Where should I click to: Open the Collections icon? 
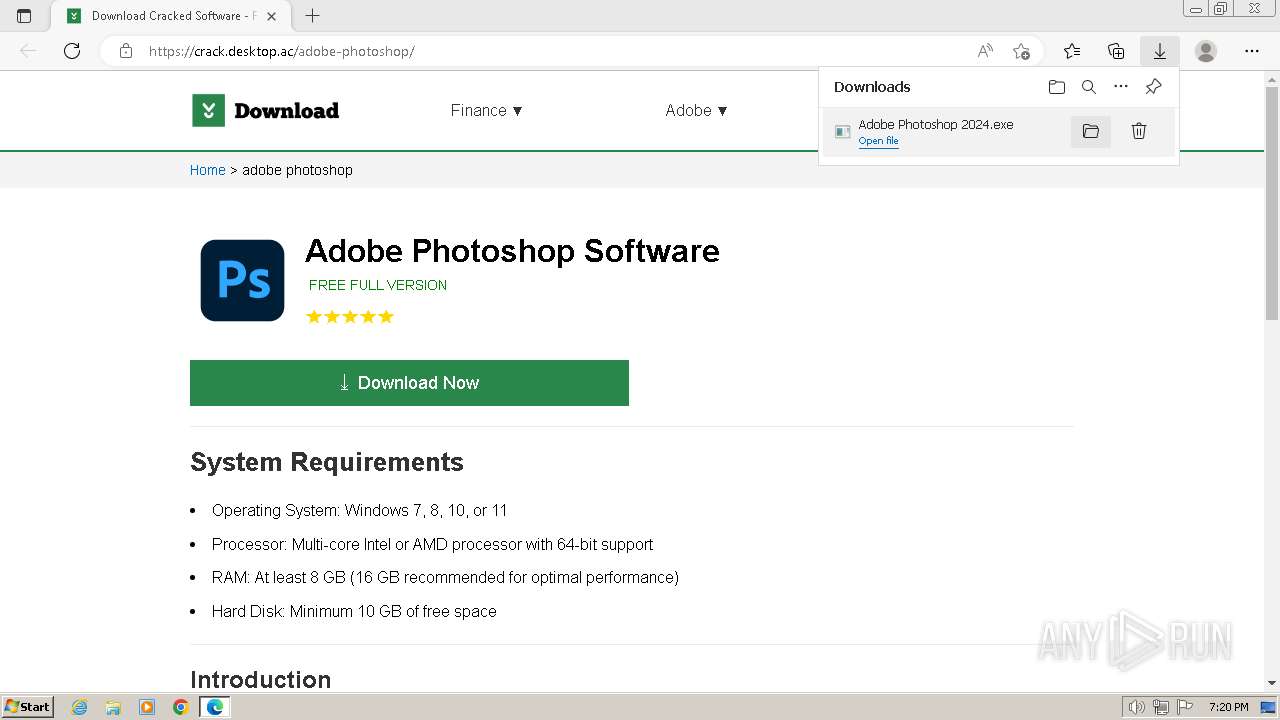tap(1116, 51)
